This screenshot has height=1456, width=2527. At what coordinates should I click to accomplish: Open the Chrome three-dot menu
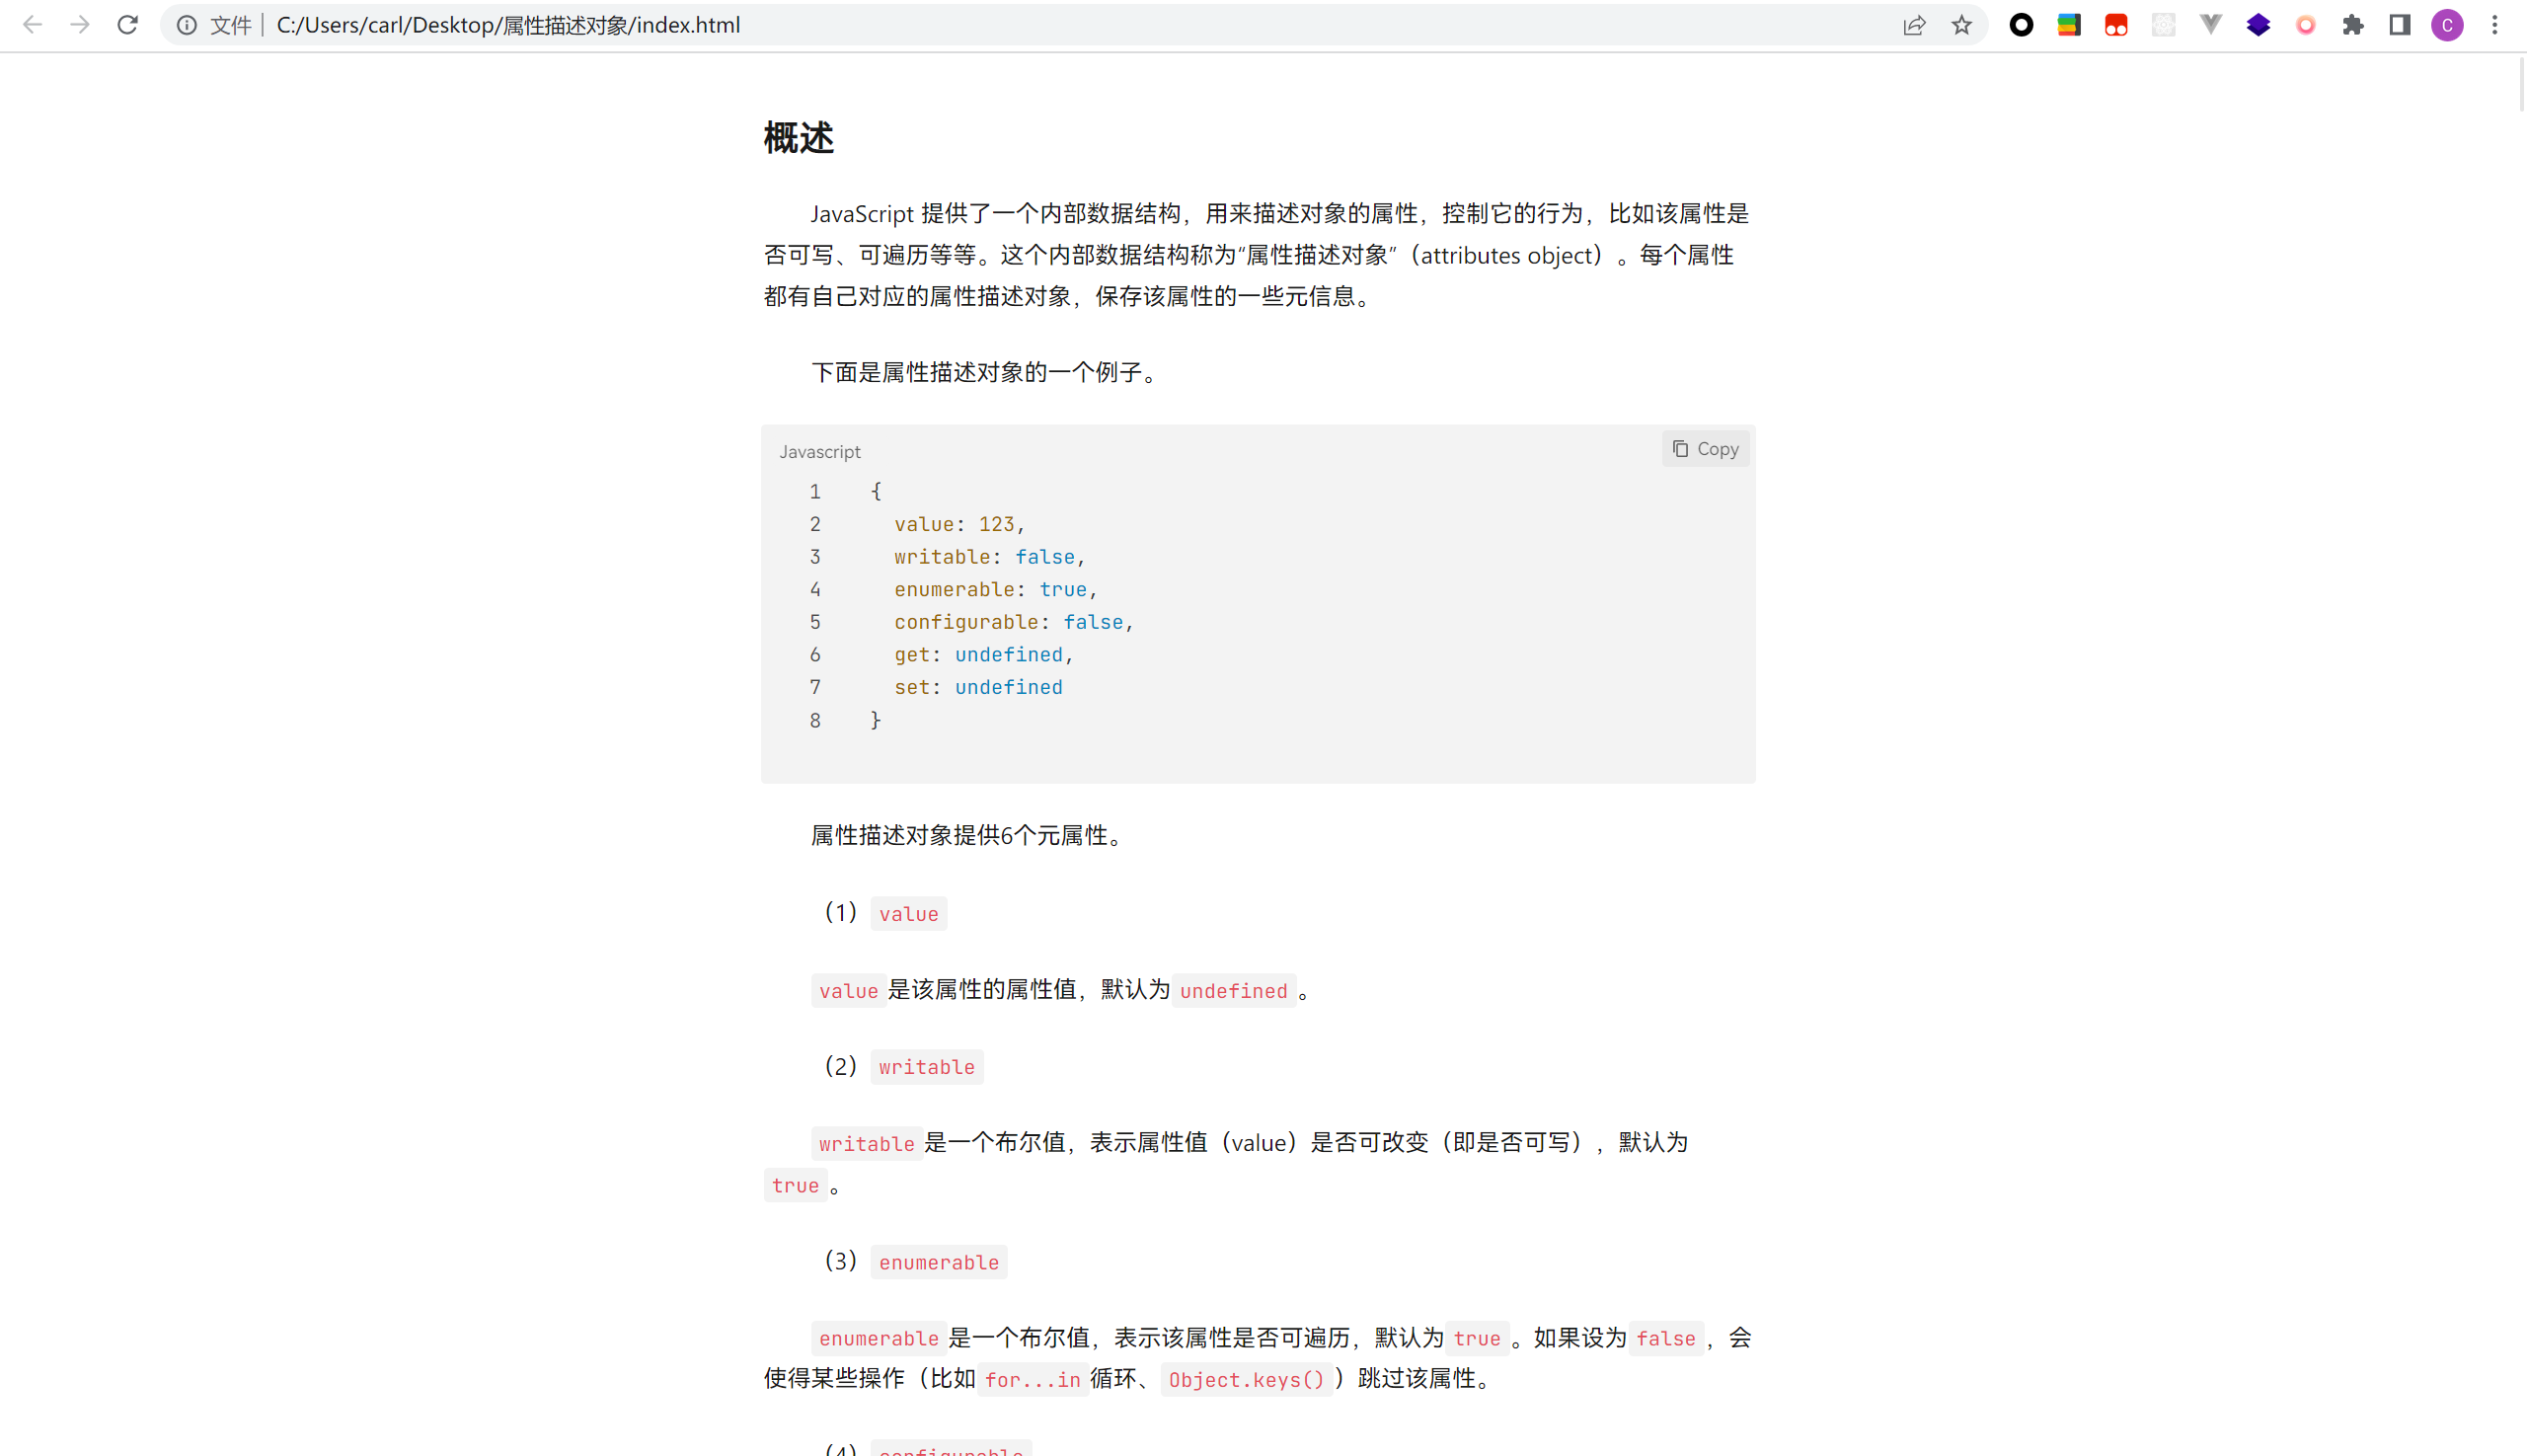2495,25
